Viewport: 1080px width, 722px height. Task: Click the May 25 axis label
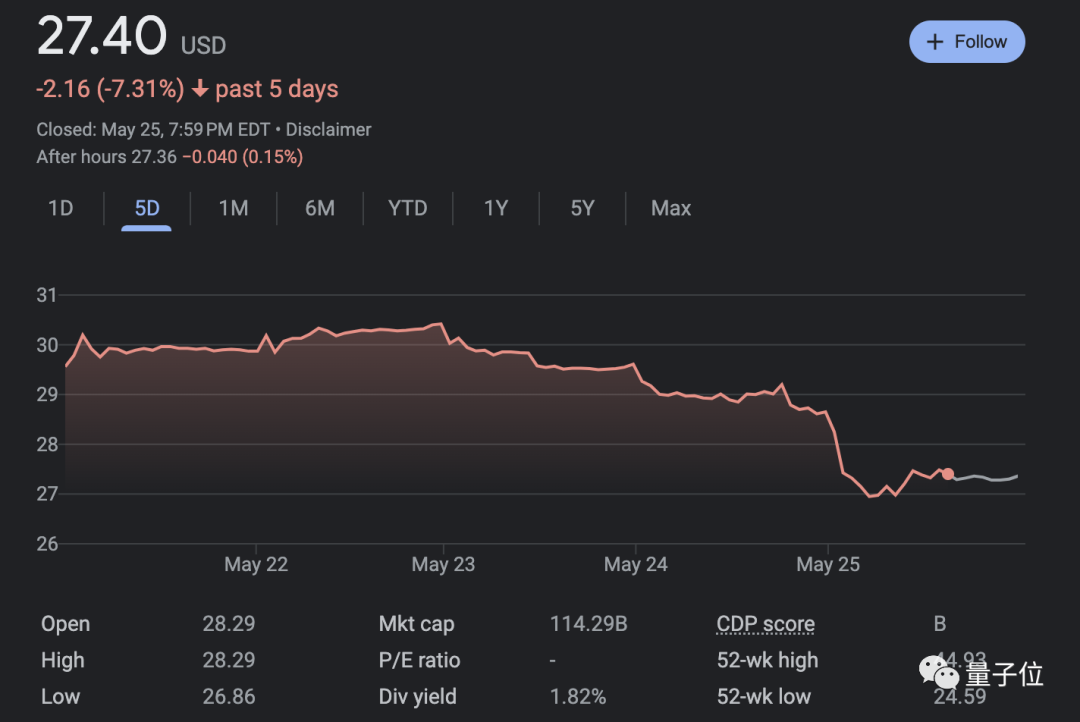pos(828,564)
